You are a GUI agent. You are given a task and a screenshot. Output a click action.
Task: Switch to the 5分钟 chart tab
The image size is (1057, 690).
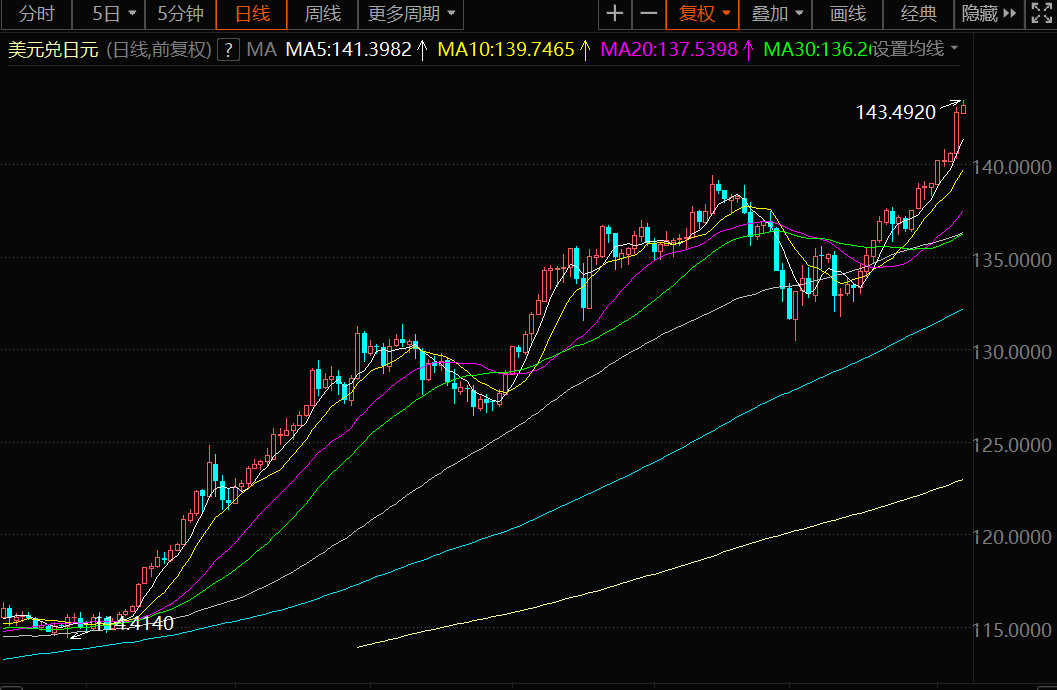(x=180, y=13)
